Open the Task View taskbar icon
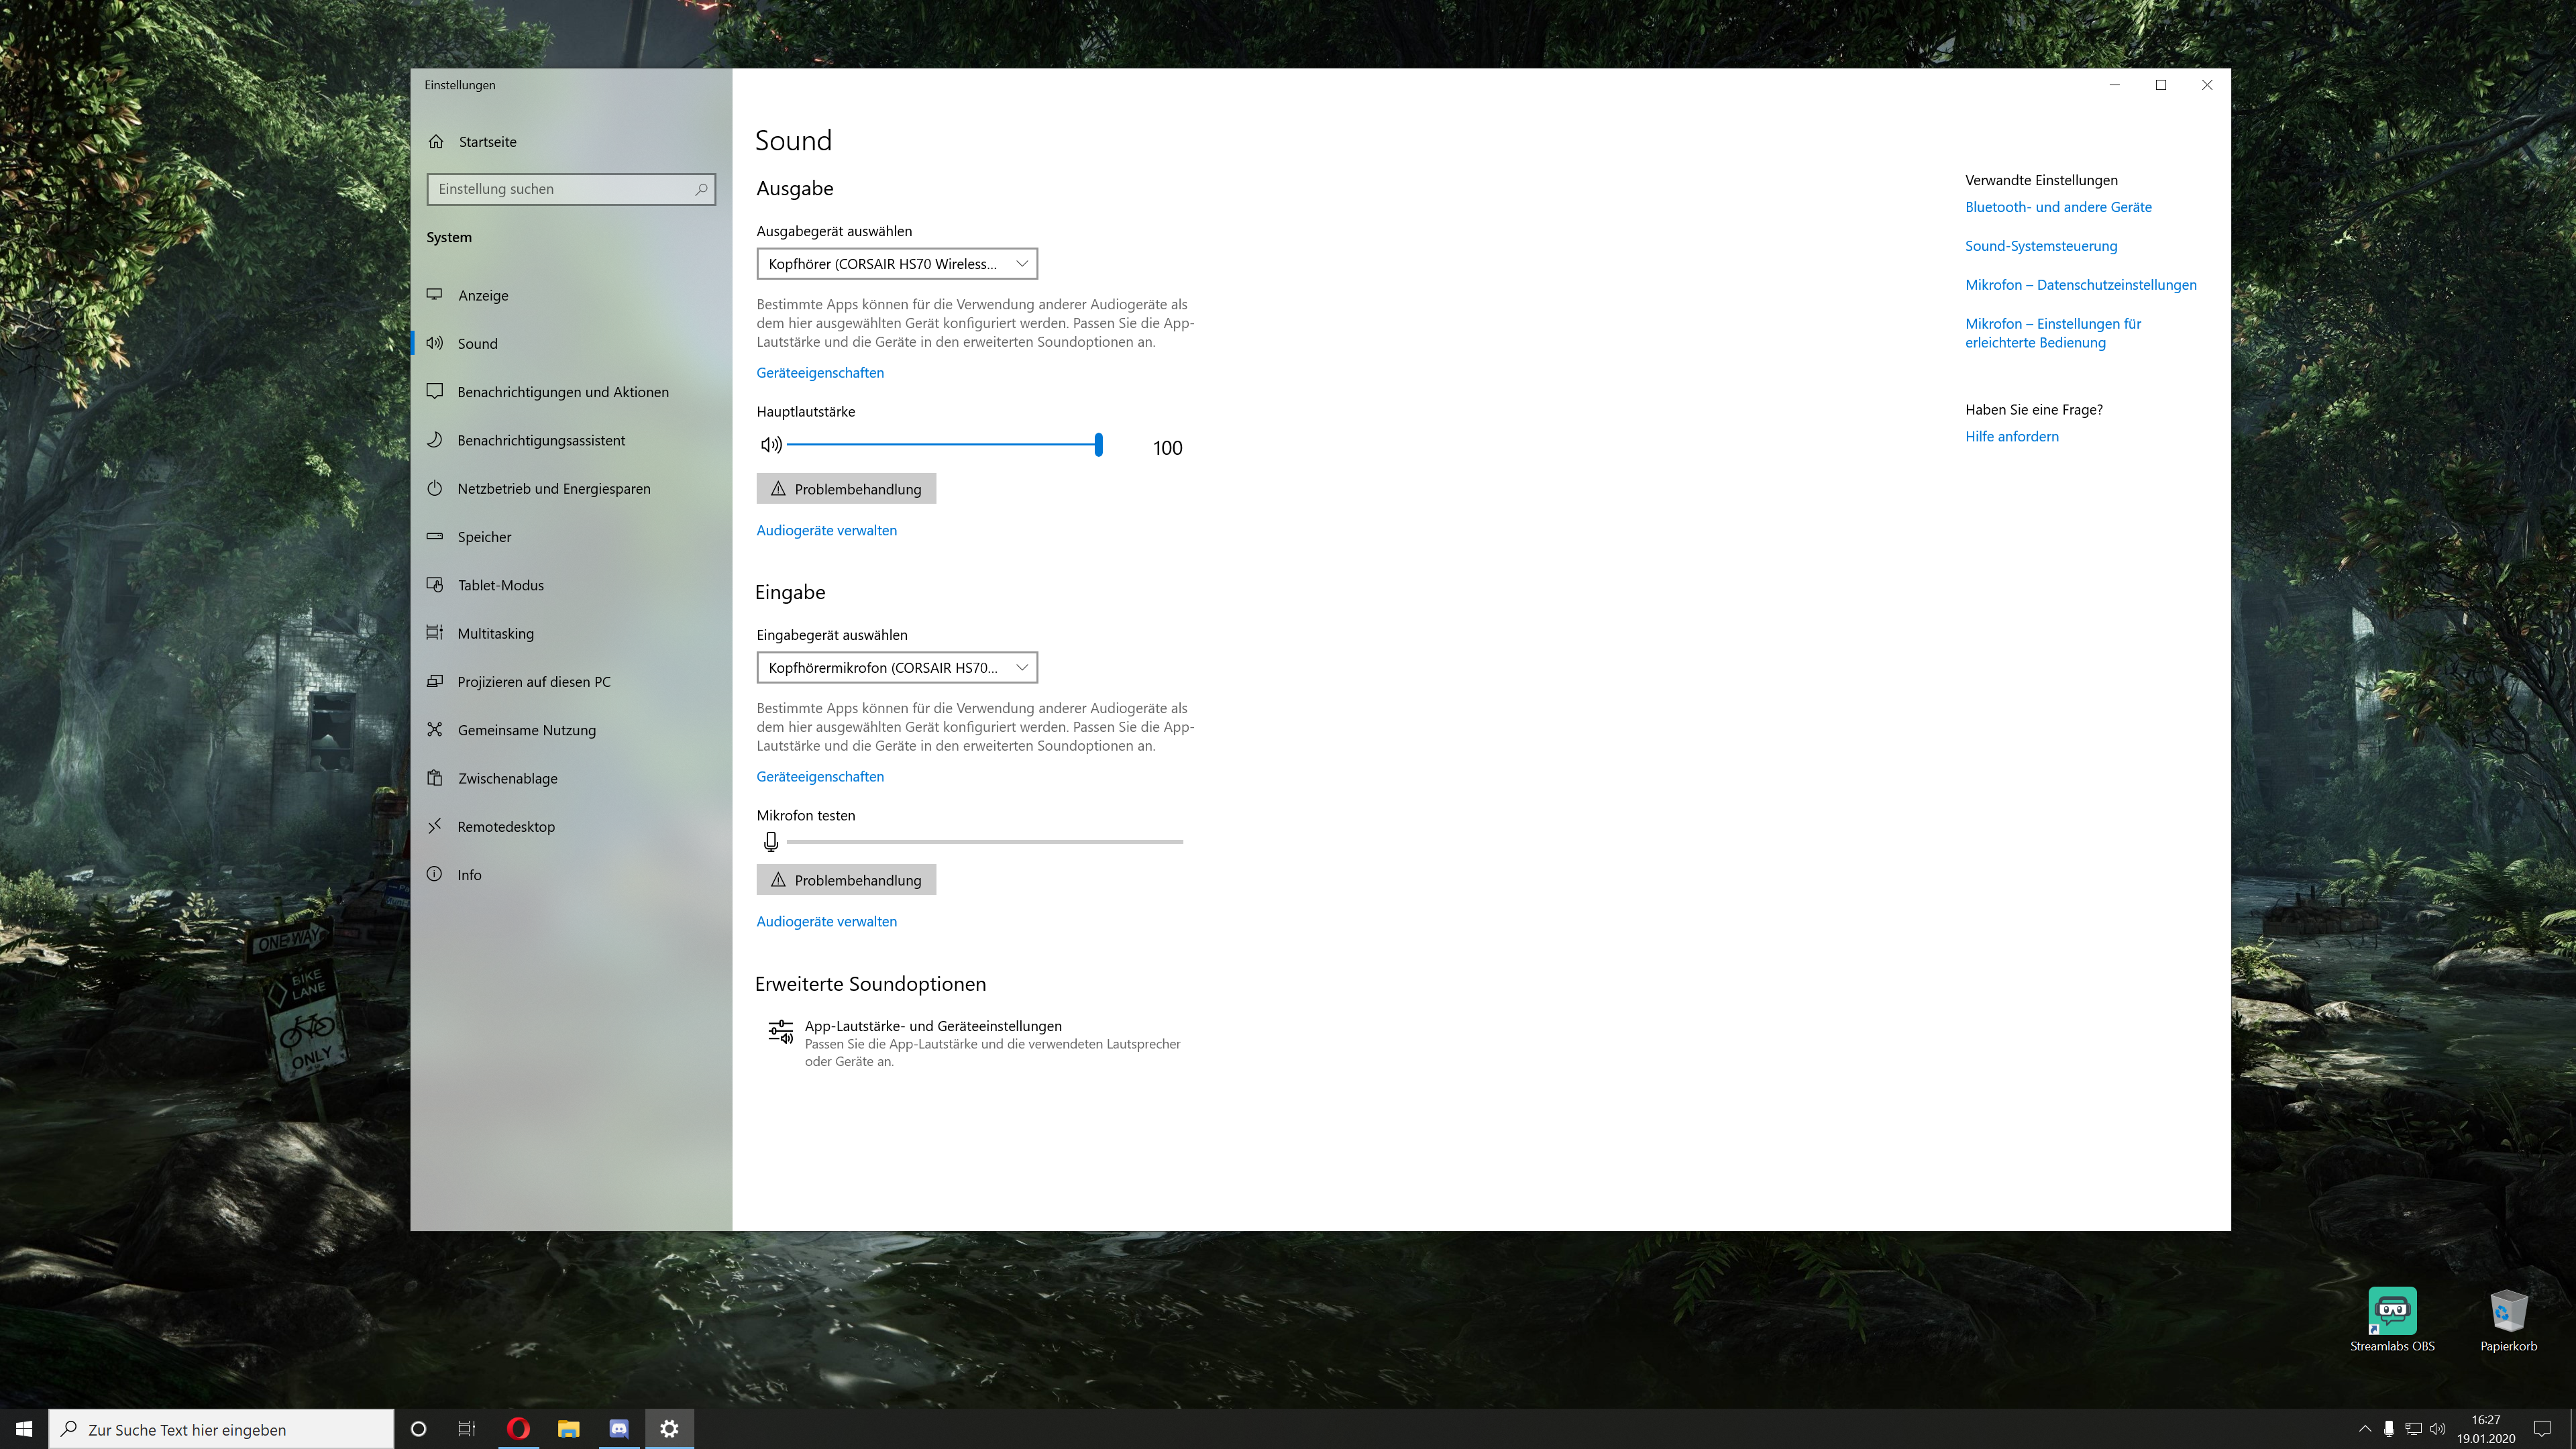Viewport: 2576px width, 1449px height. [x=467, y=1429]
